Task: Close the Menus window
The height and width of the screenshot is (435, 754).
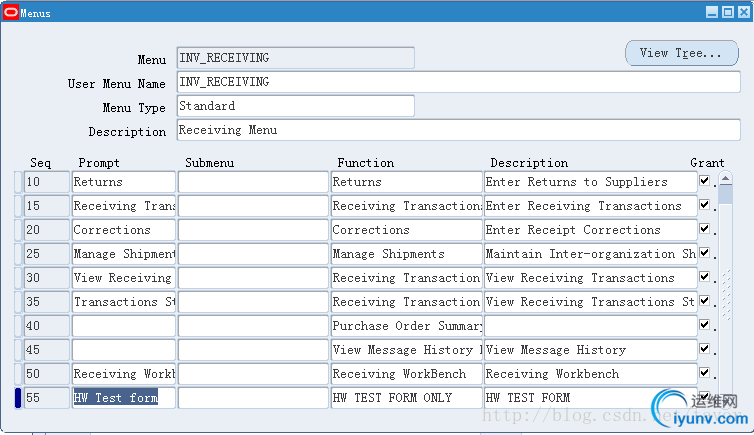Action: (742, 13)
